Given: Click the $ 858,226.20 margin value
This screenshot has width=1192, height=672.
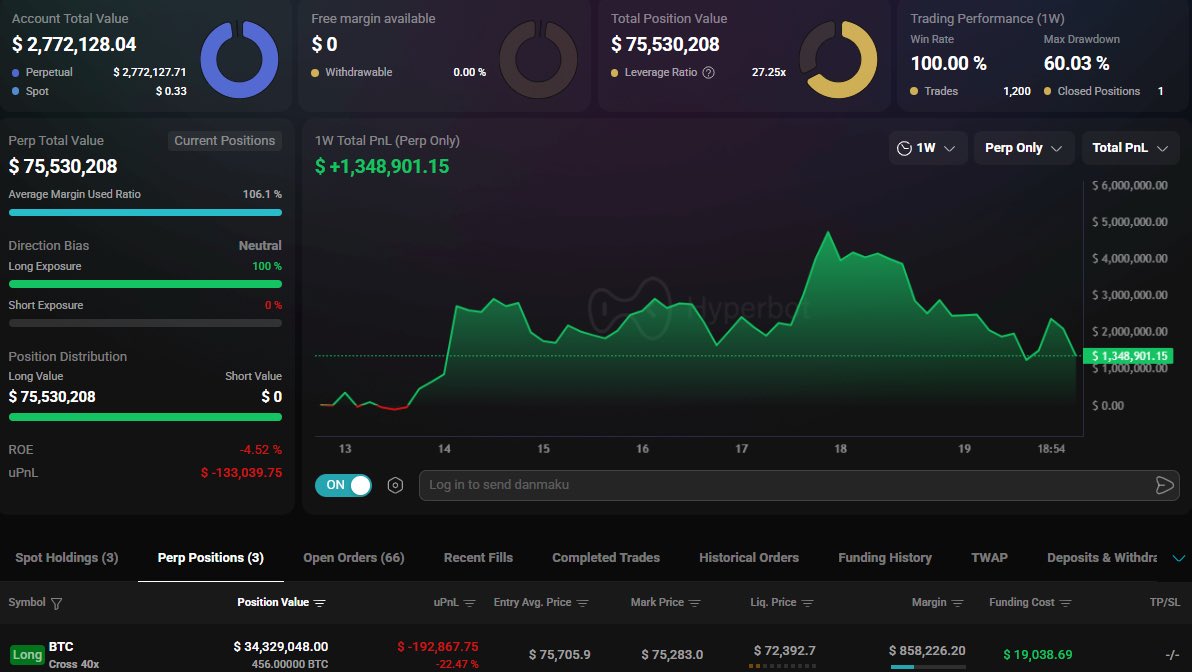Looking at the screenshot, I should click(x=927, y=651).
